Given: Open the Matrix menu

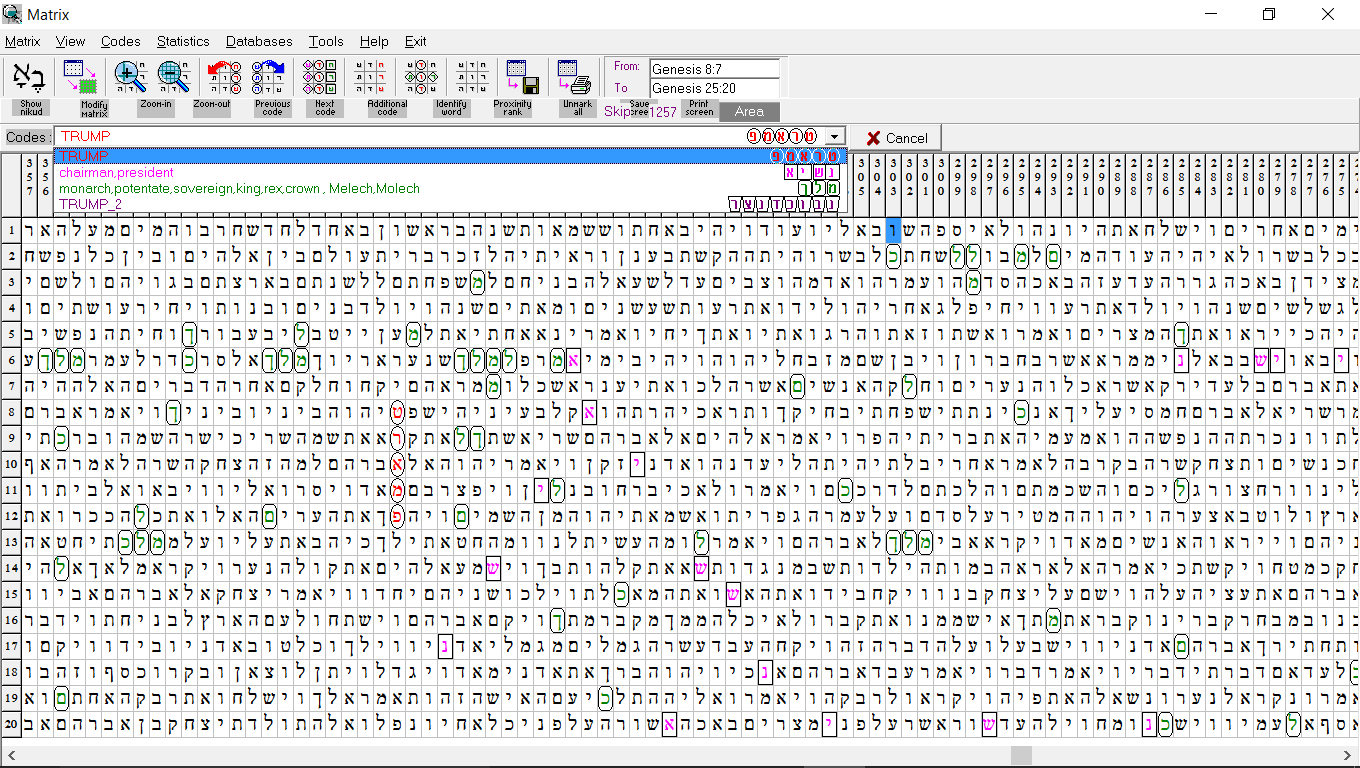Looking at the screenshot, I should pos(22,41).
